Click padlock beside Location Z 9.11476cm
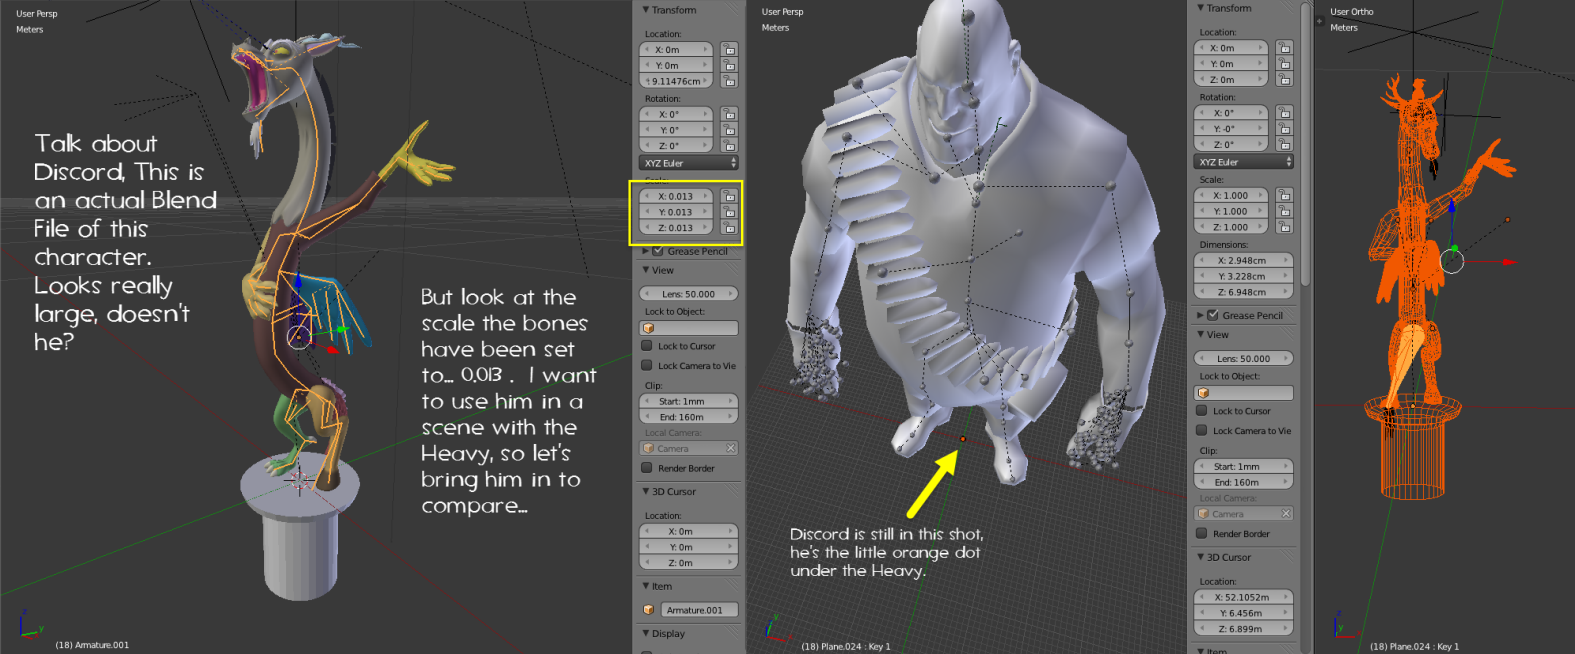The width and height of the screenshot is (1575, 654). coord(730,81)
